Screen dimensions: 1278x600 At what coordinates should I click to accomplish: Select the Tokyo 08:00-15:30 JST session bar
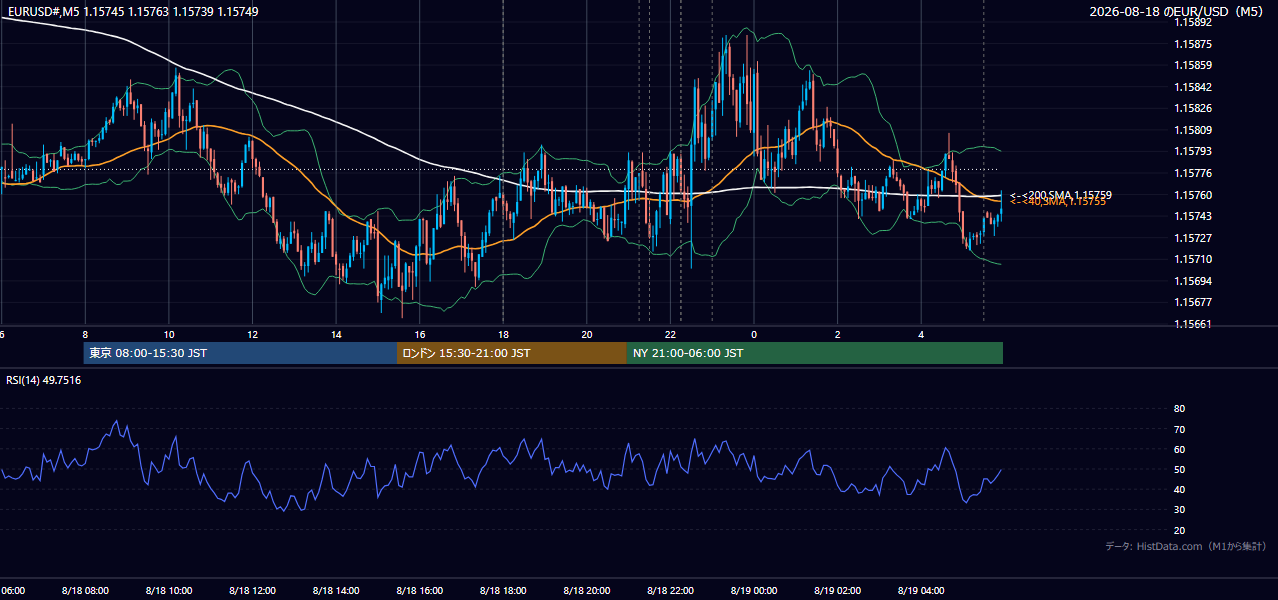pos(240,353)
